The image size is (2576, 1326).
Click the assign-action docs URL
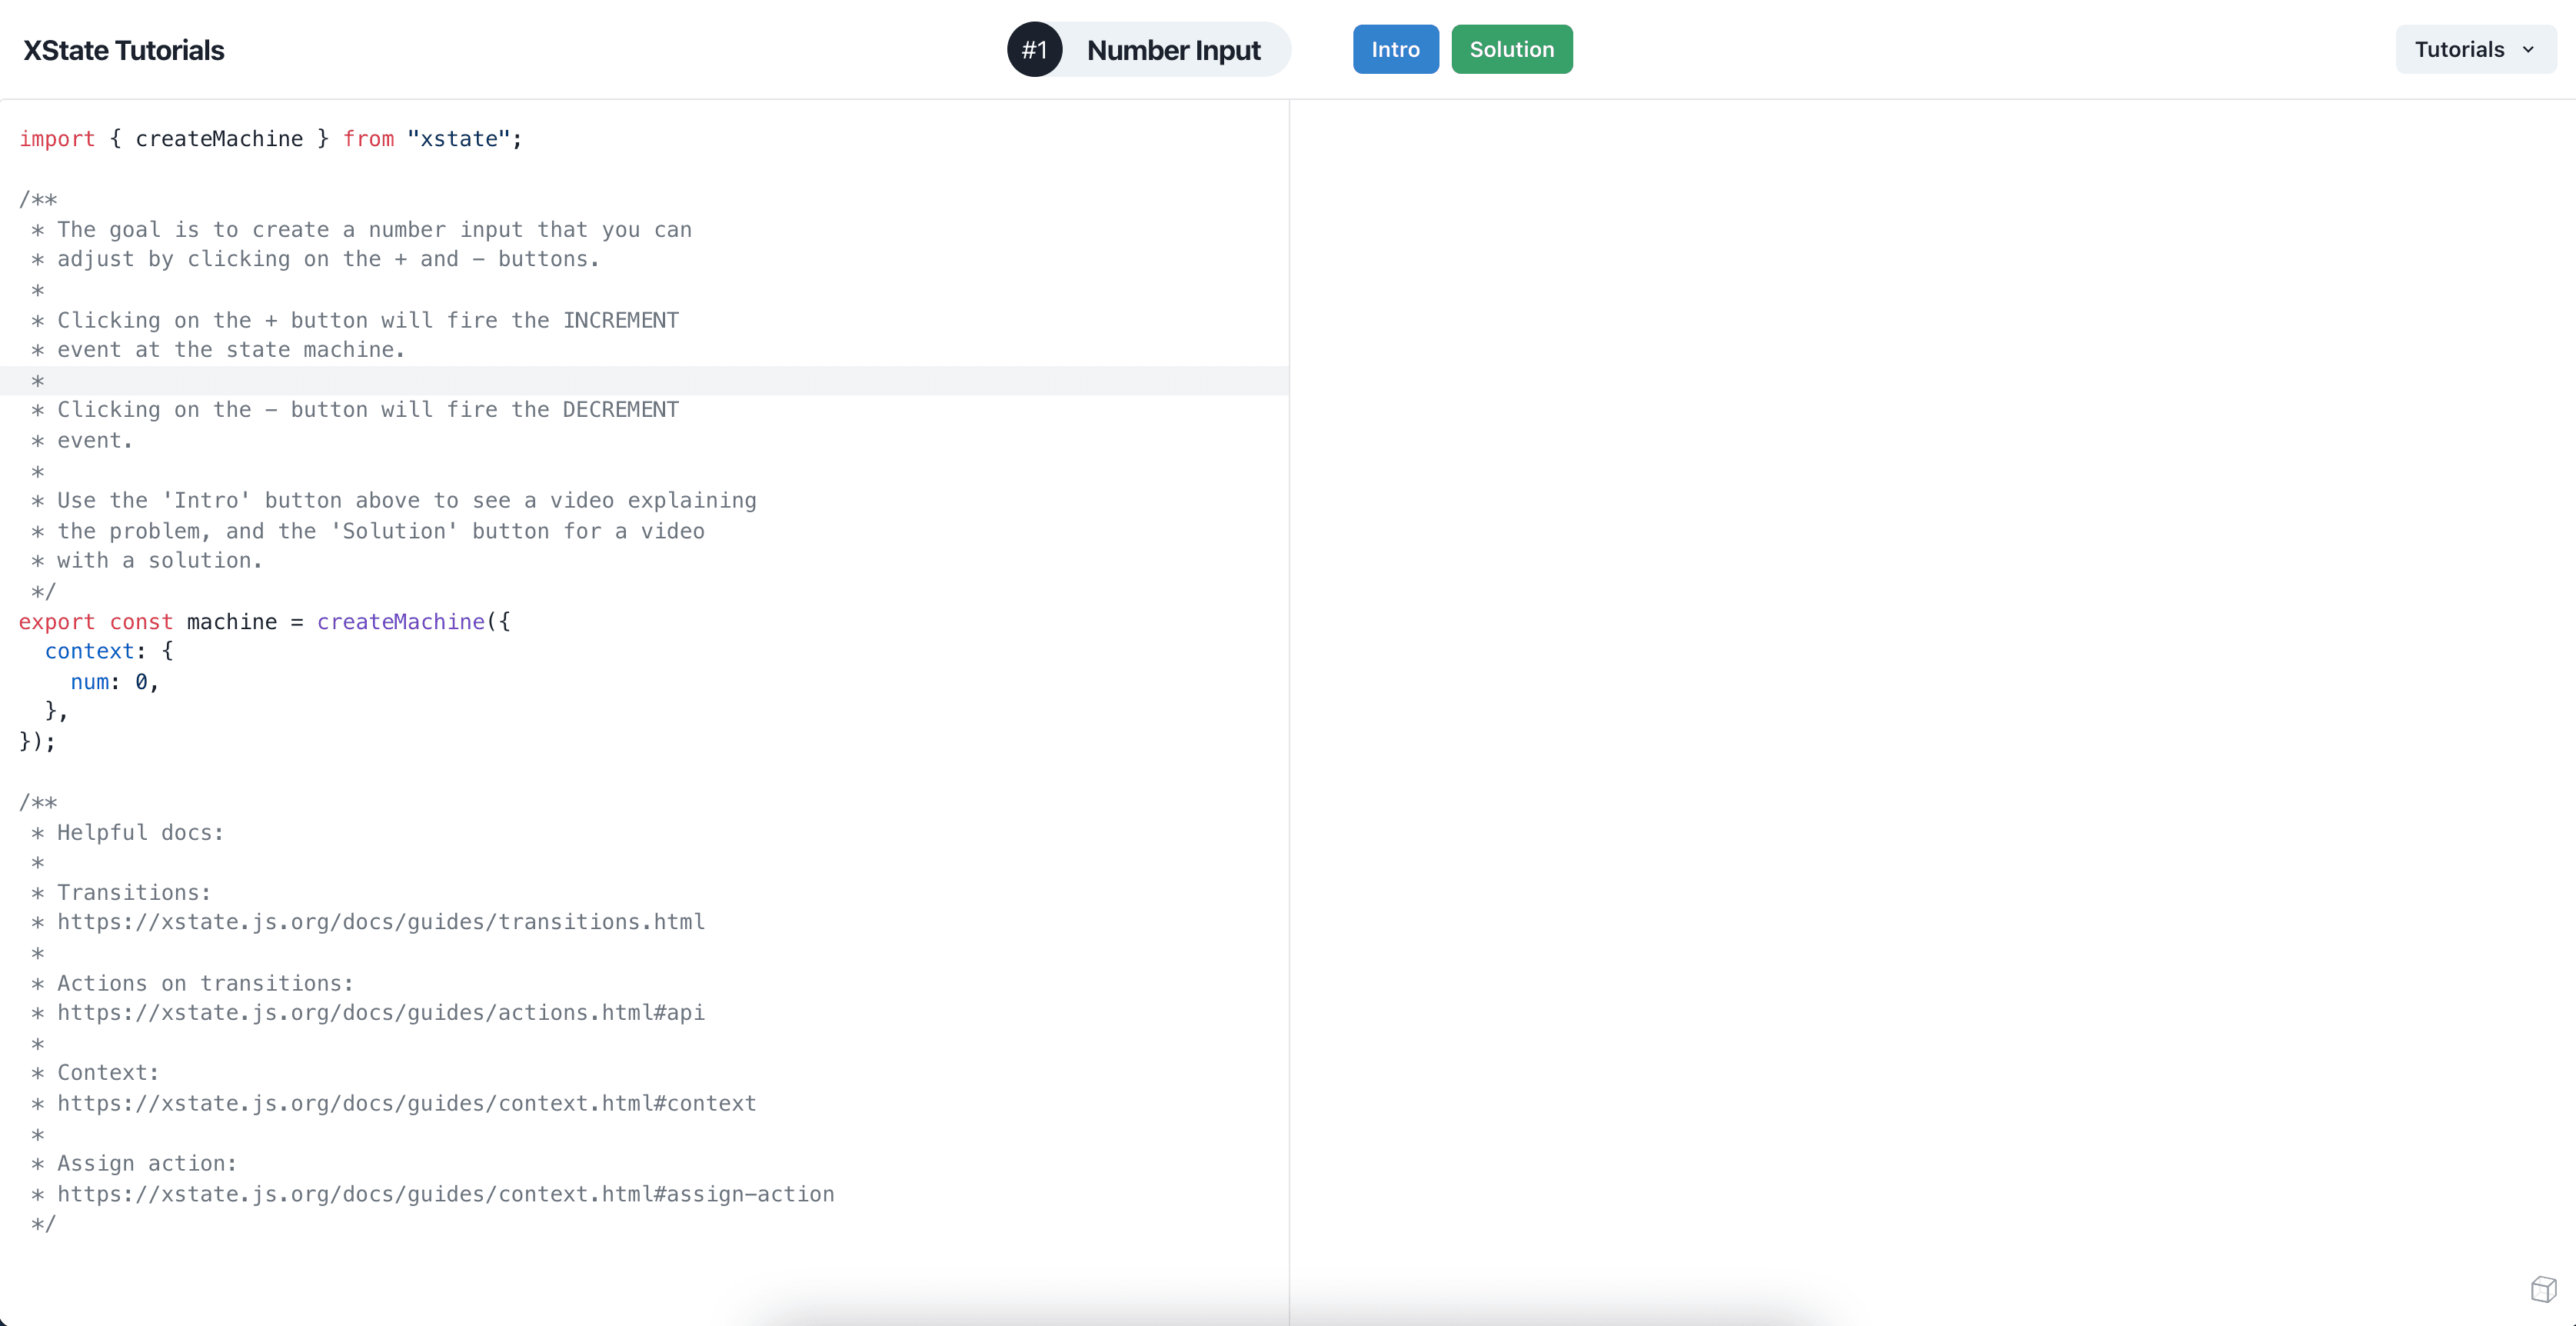(x=445, y=1194)
